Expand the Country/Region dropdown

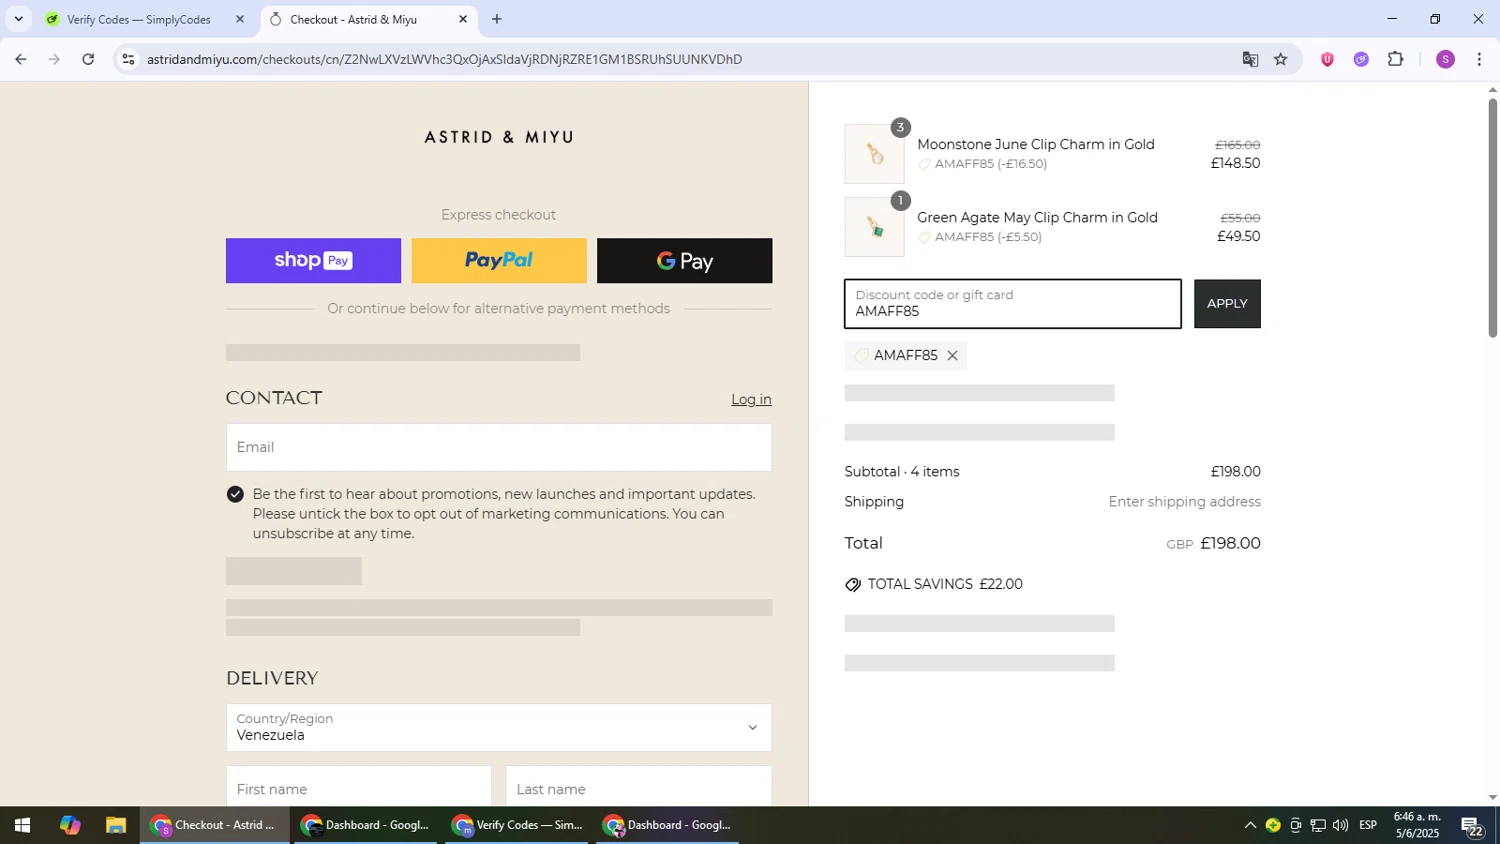[x=499, y=727]
